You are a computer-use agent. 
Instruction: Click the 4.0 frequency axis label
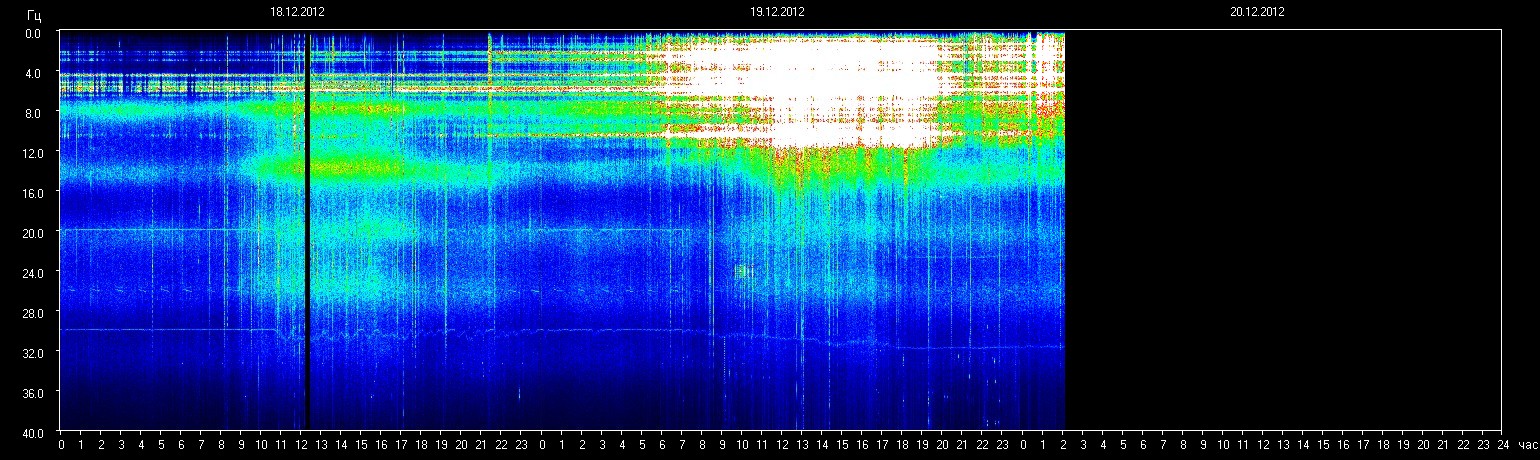[34, 73]
